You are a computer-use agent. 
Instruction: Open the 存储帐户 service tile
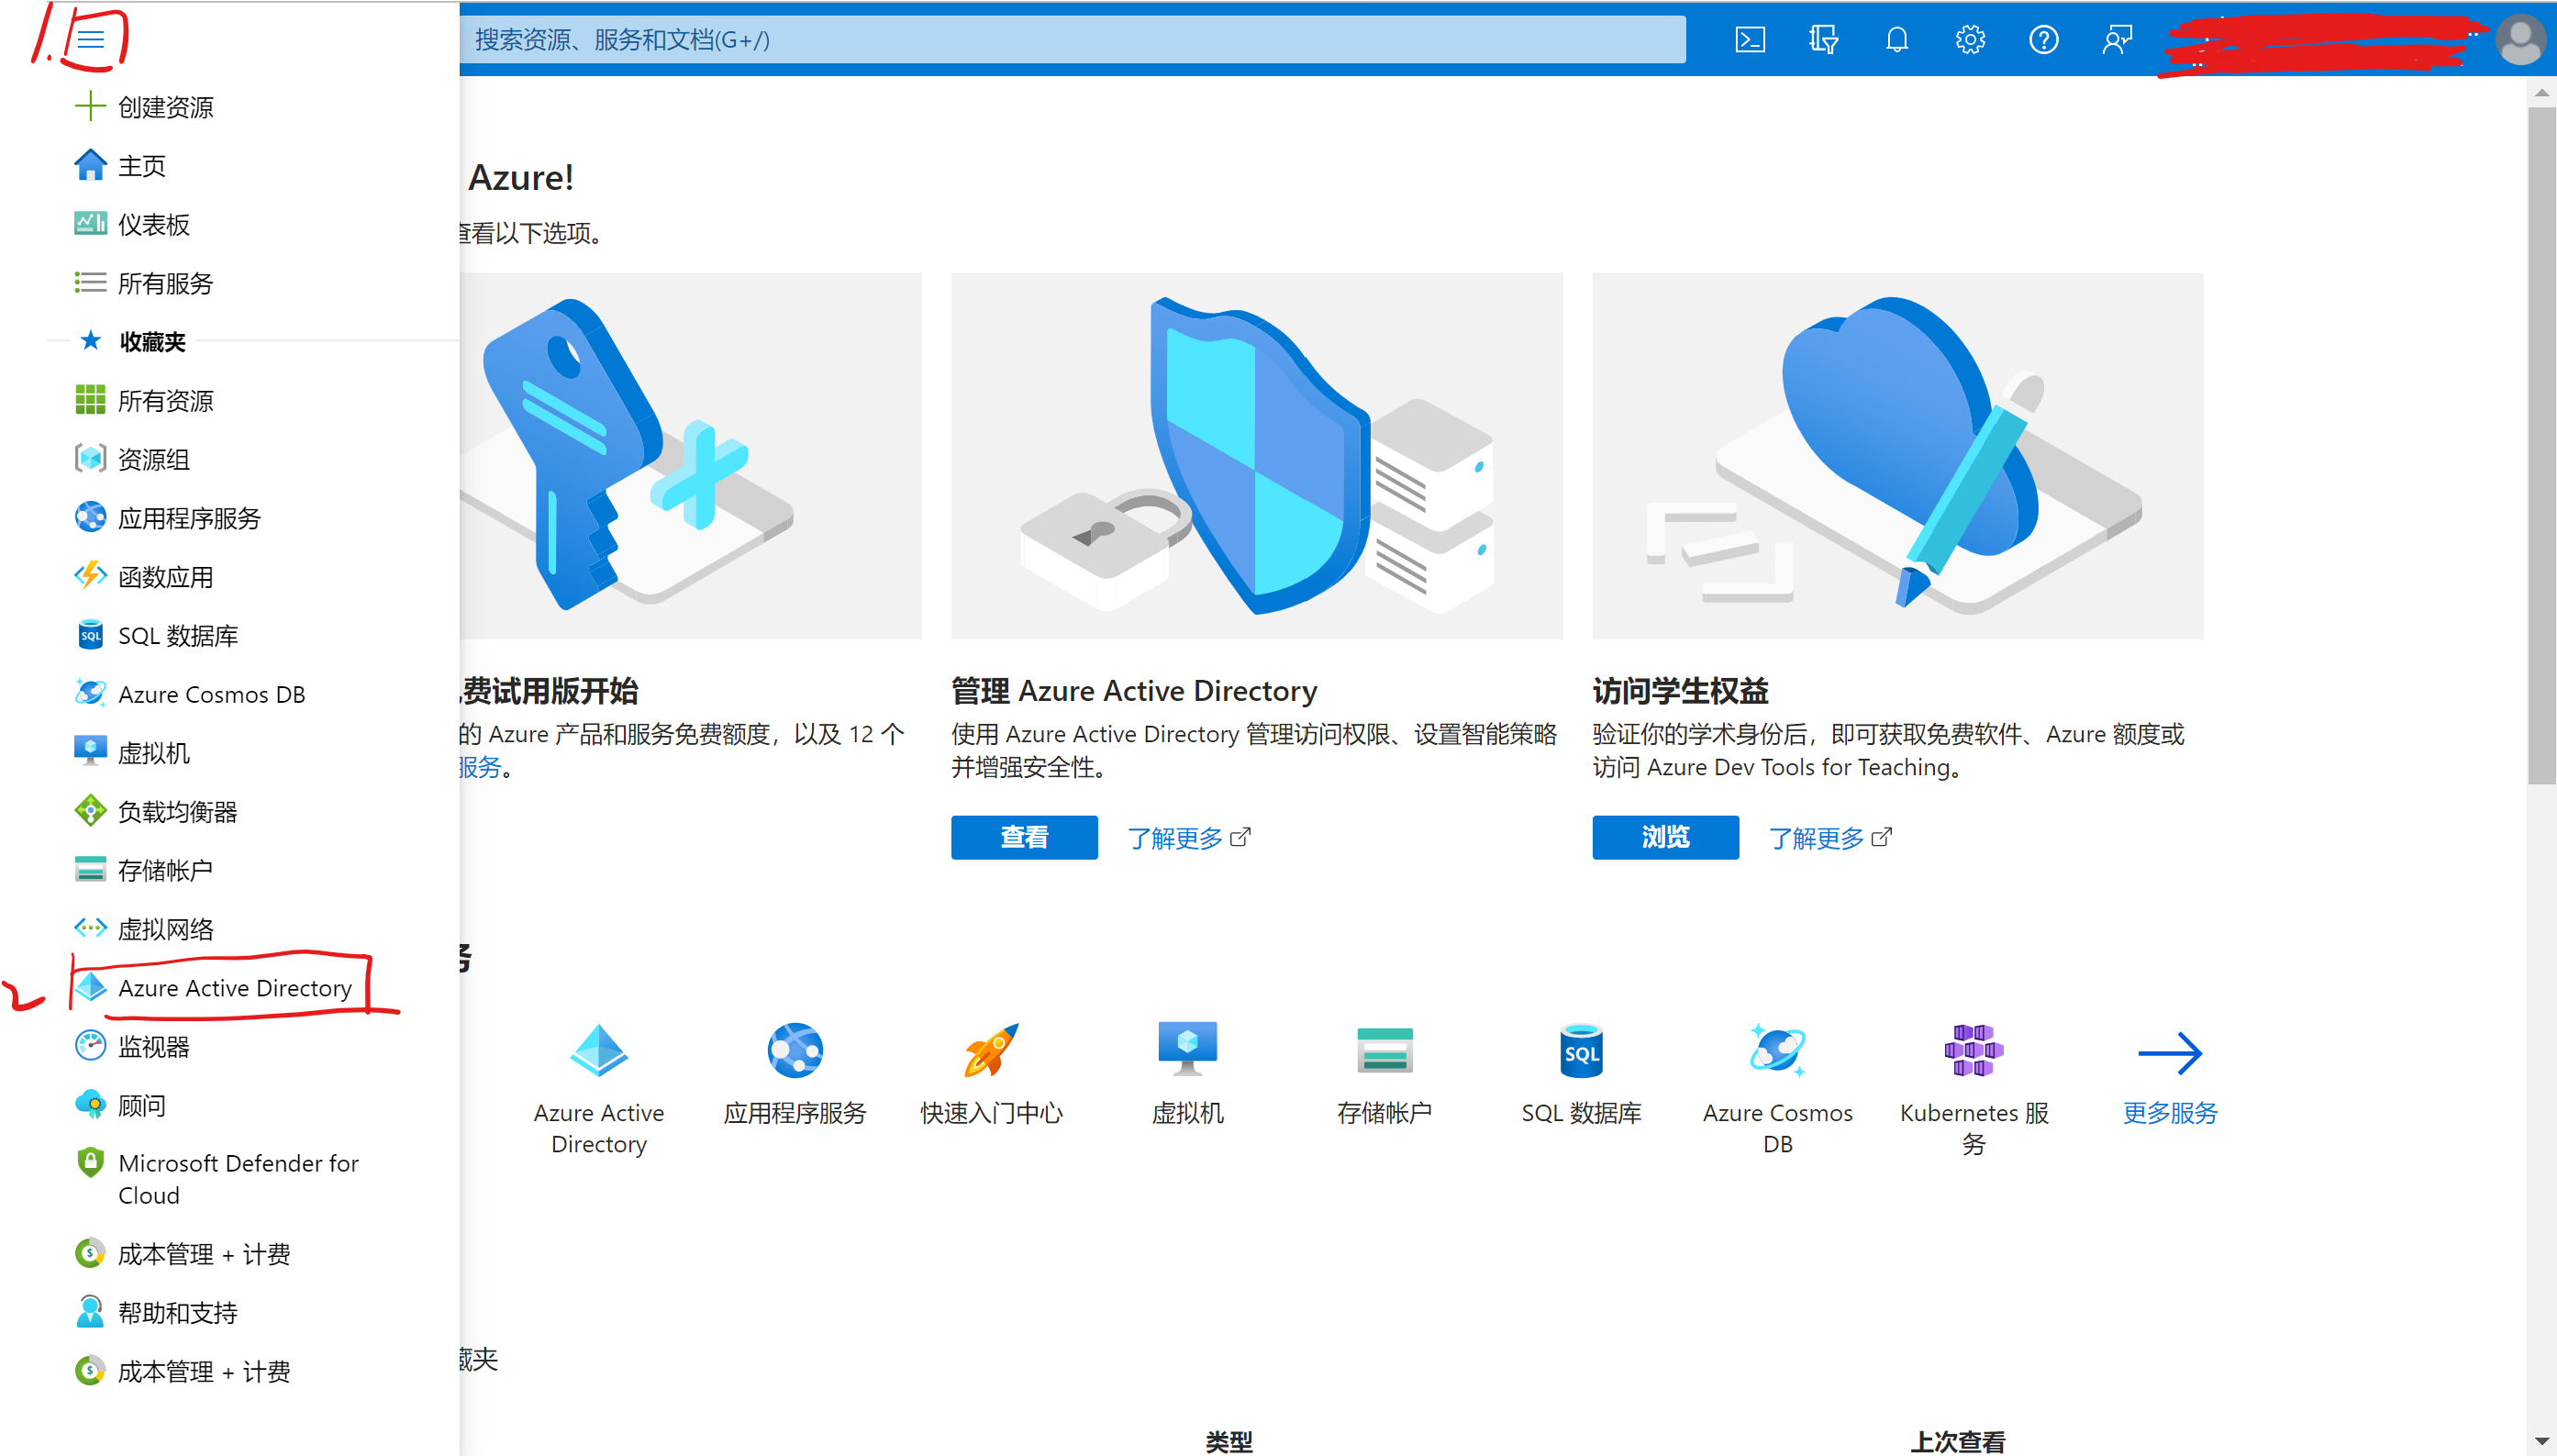point(1384,1074)
